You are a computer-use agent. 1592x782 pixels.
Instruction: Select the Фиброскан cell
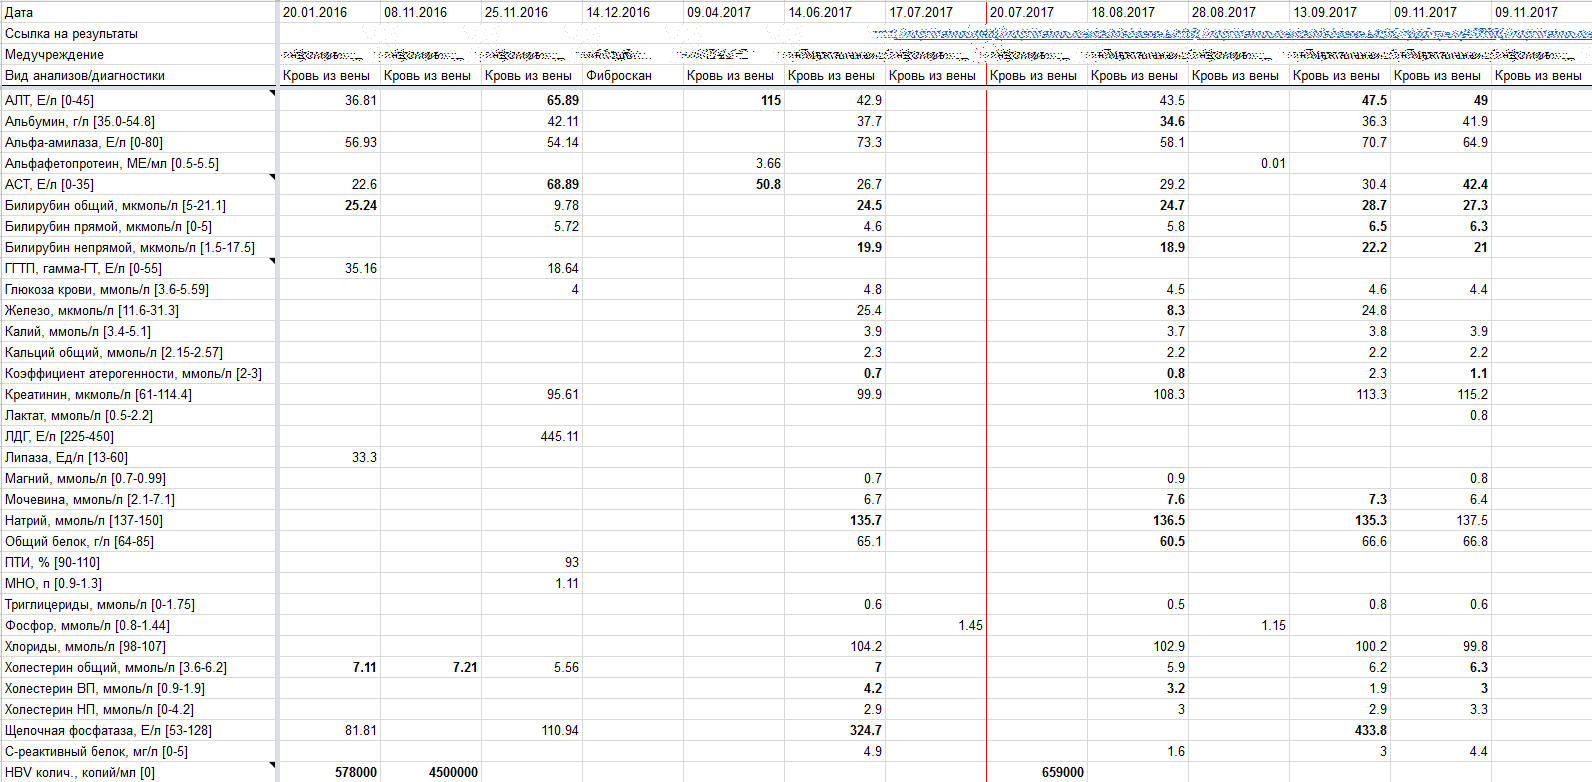pyautogui.click(x=632, y=76)
